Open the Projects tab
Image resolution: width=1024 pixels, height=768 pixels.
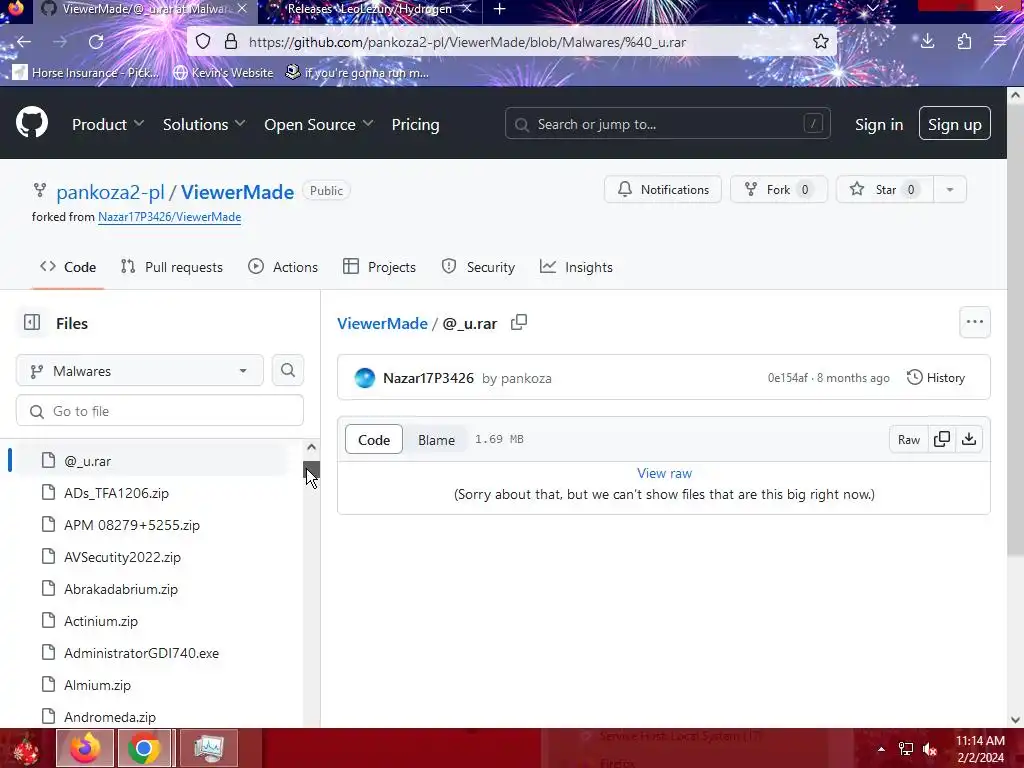(379, 267)
